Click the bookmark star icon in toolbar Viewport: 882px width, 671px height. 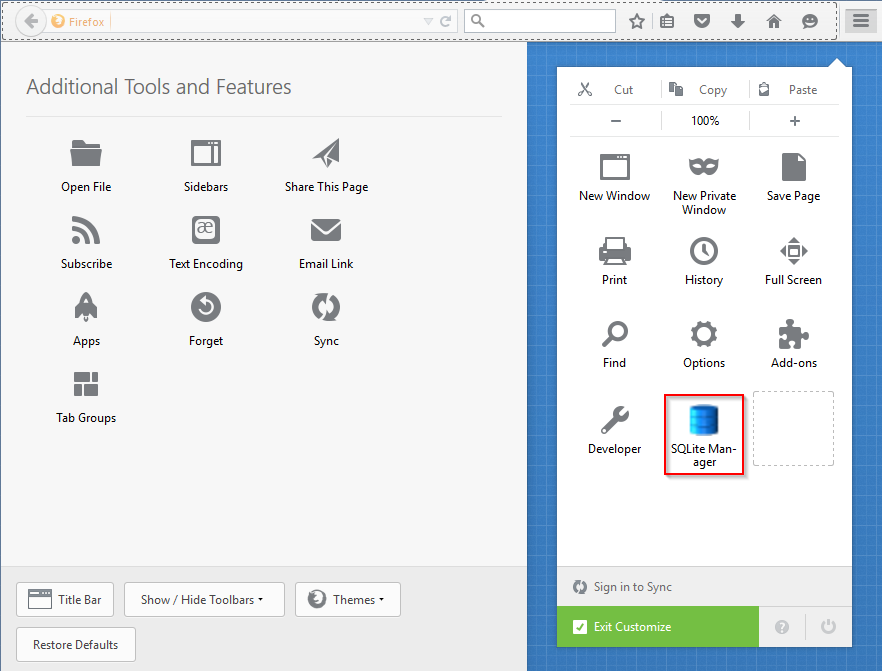[x=637, y=21]
